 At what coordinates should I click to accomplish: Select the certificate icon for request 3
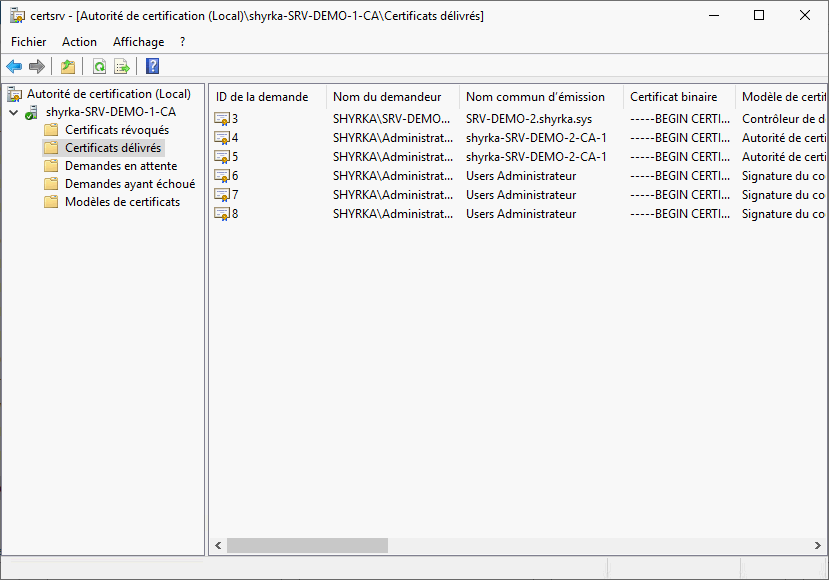(x=222, y=119)
